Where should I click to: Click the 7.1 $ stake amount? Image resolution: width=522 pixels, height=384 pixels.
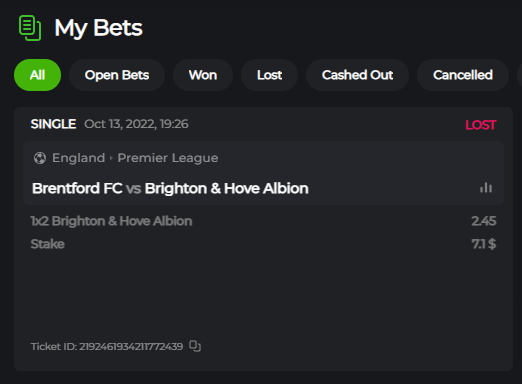coord(484,244)
